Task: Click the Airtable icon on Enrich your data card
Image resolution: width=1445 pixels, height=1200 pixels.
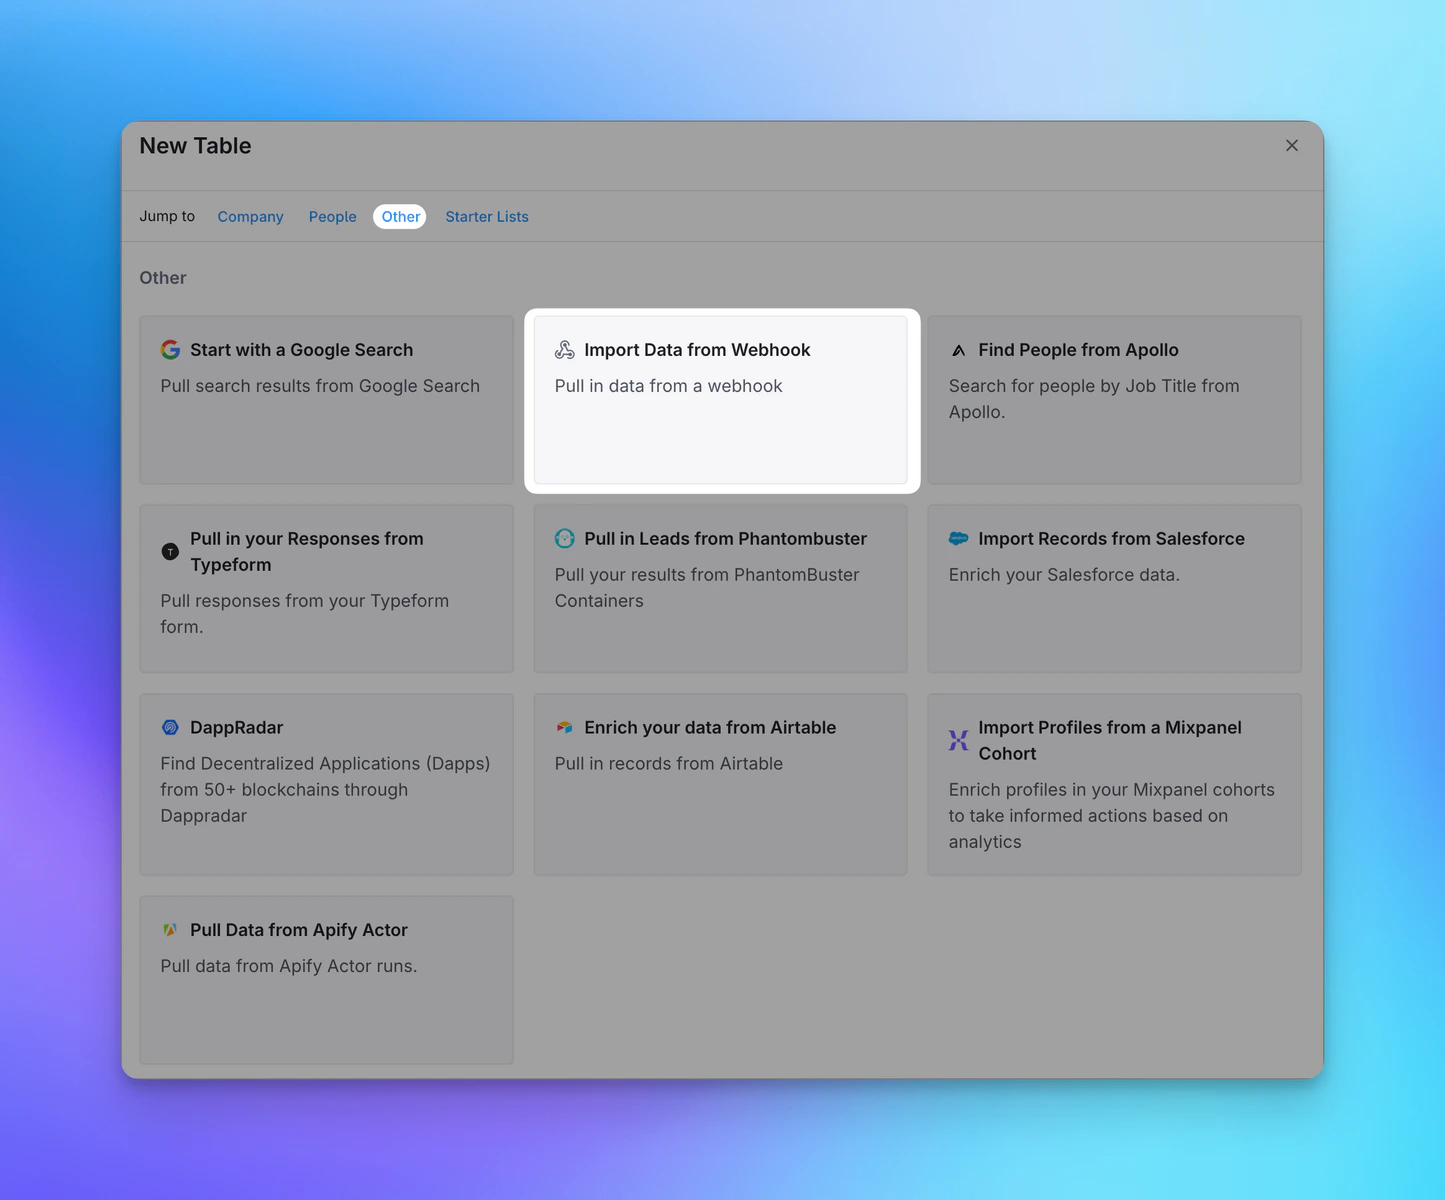Action: (564, 728)
